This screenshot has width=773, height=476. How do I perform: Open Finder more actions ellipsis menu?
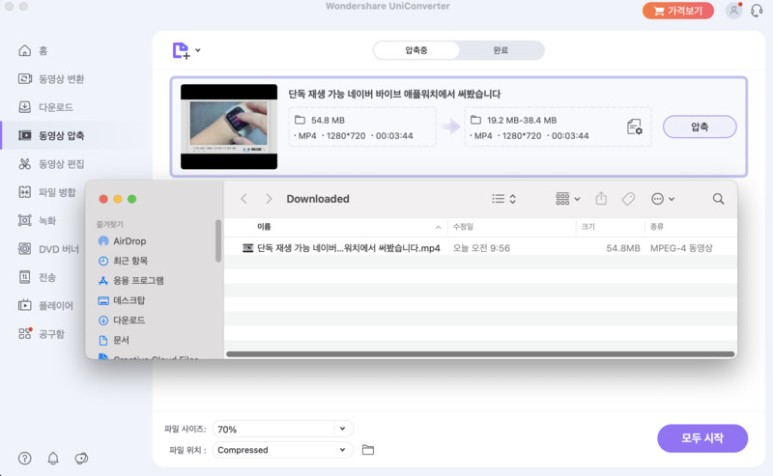pos(663,199)
